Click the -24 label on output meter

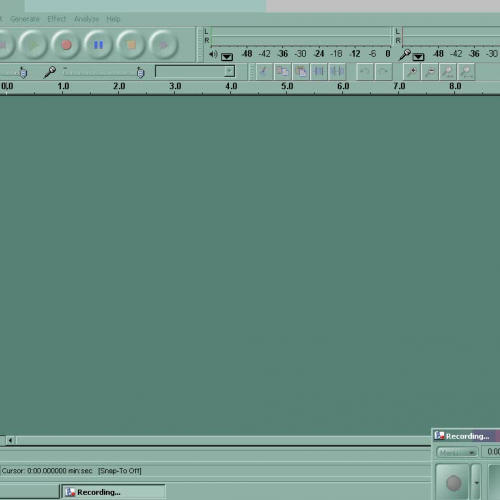tap(319, 54)
